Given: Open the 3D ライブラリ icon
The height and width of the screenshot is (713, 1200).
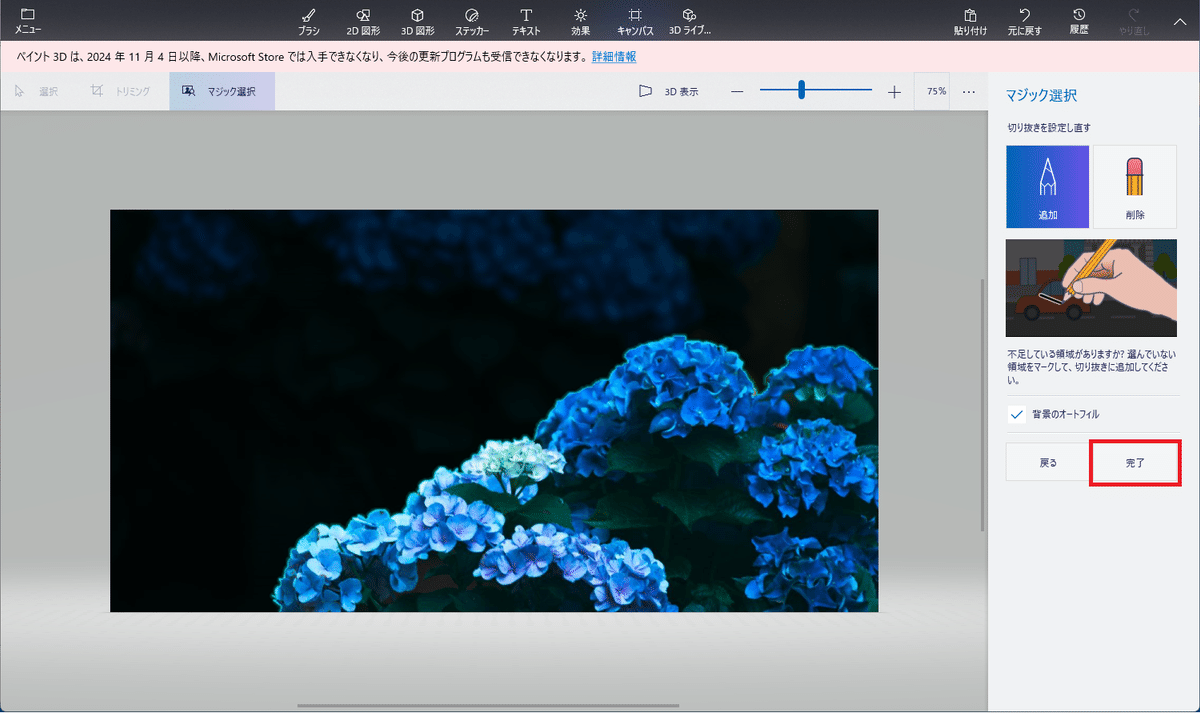Looking at the screenshot, I should (689, 21).
